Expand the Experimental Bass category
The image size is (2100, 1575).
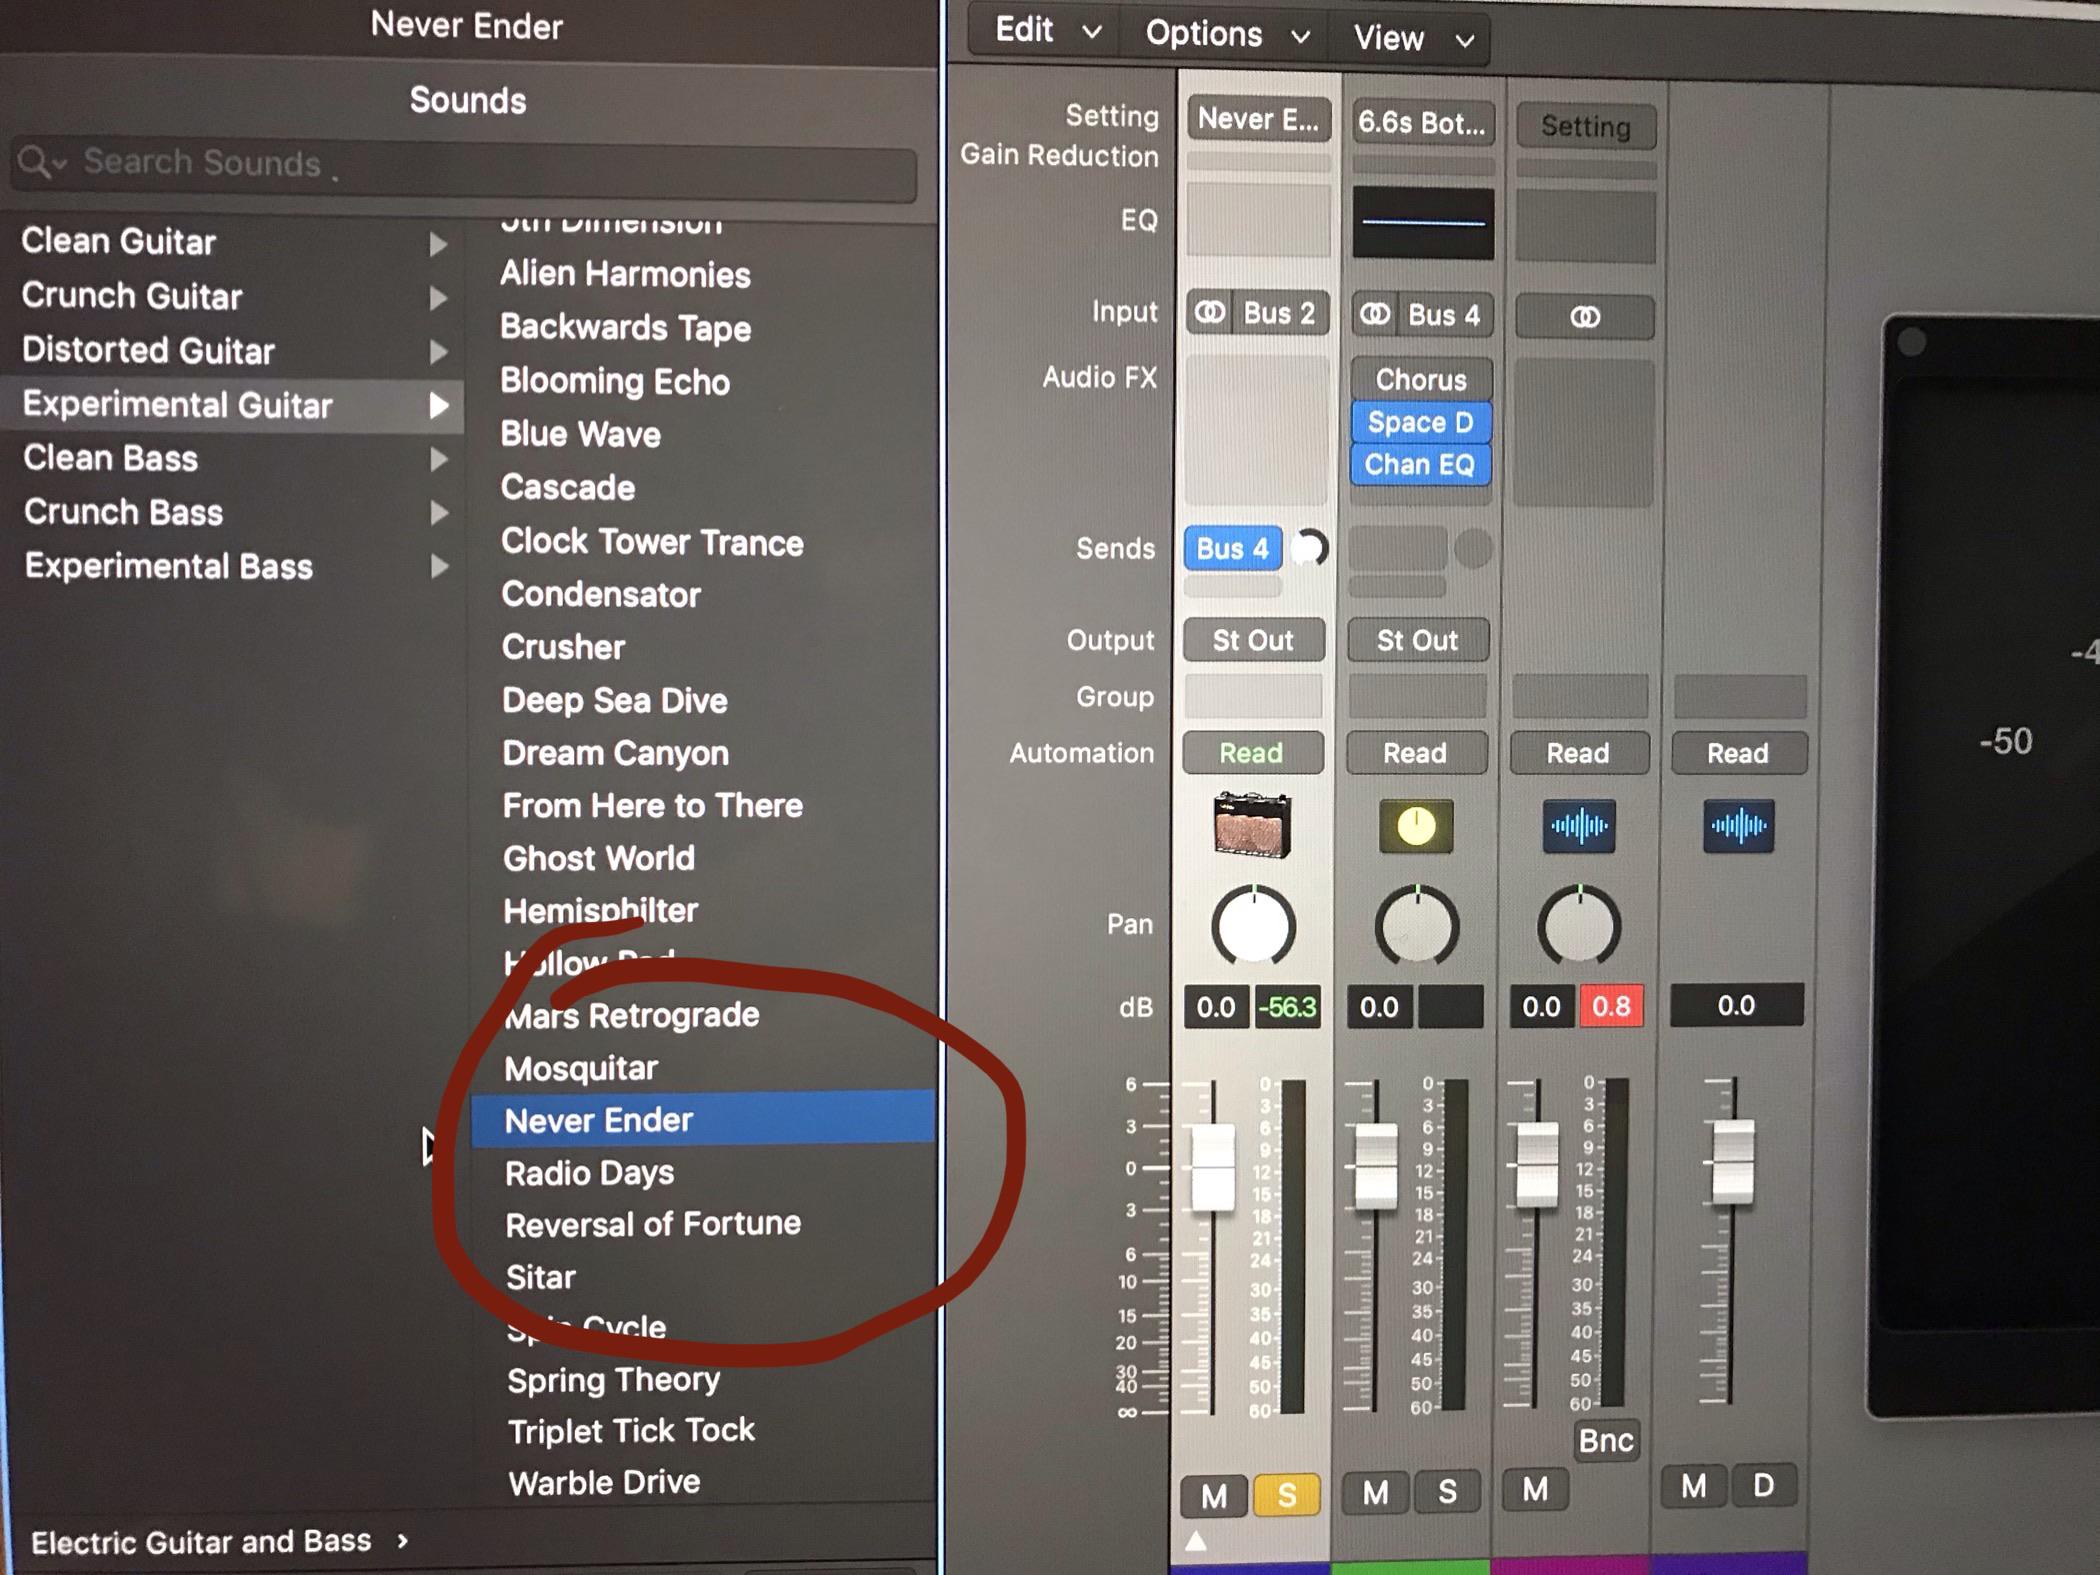point(439,567)
